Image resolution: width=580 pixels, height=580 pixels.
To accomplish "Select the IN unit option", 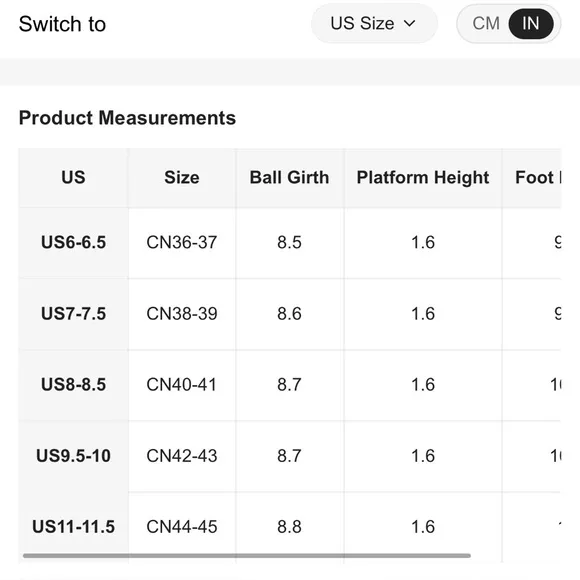I will click(530, 24).
